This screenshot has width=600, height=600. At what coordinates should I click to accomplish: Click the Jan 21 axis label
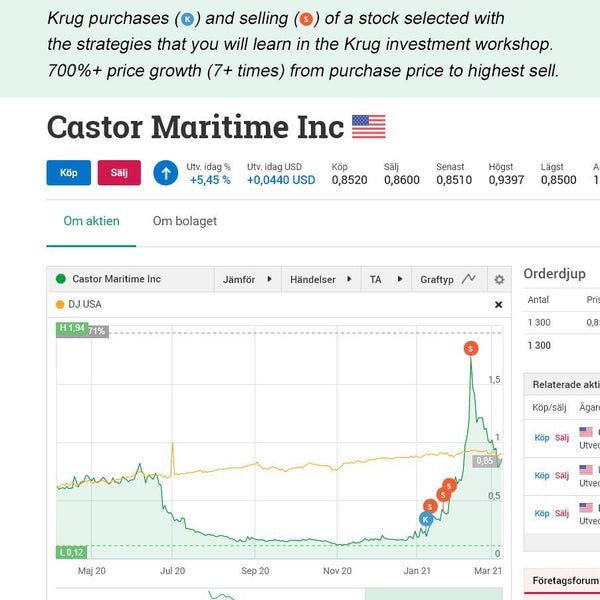click(417, 571)
